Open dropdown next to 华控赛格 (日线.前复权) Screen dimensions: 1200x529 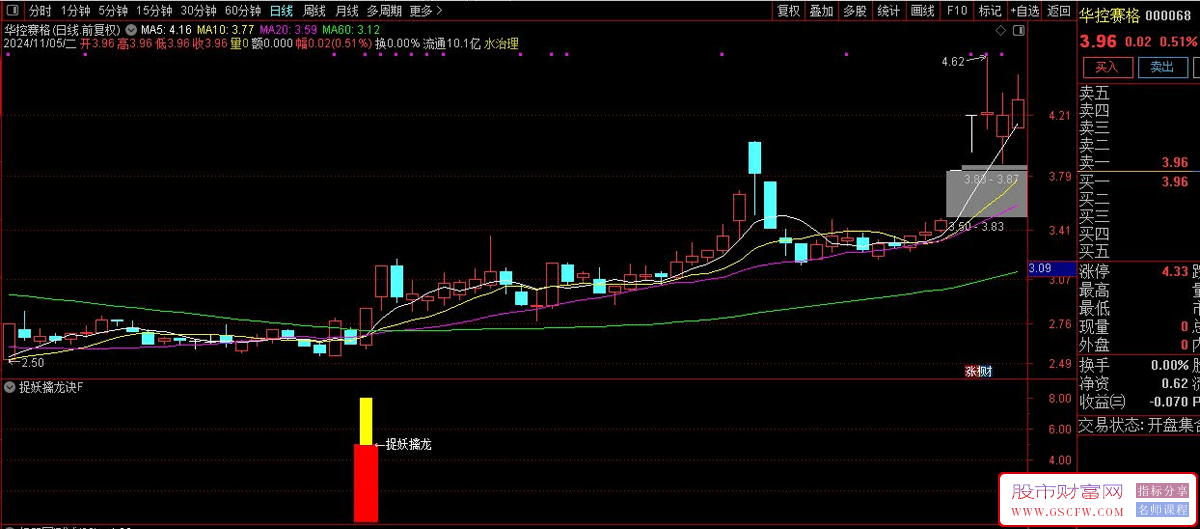(131, 29)
